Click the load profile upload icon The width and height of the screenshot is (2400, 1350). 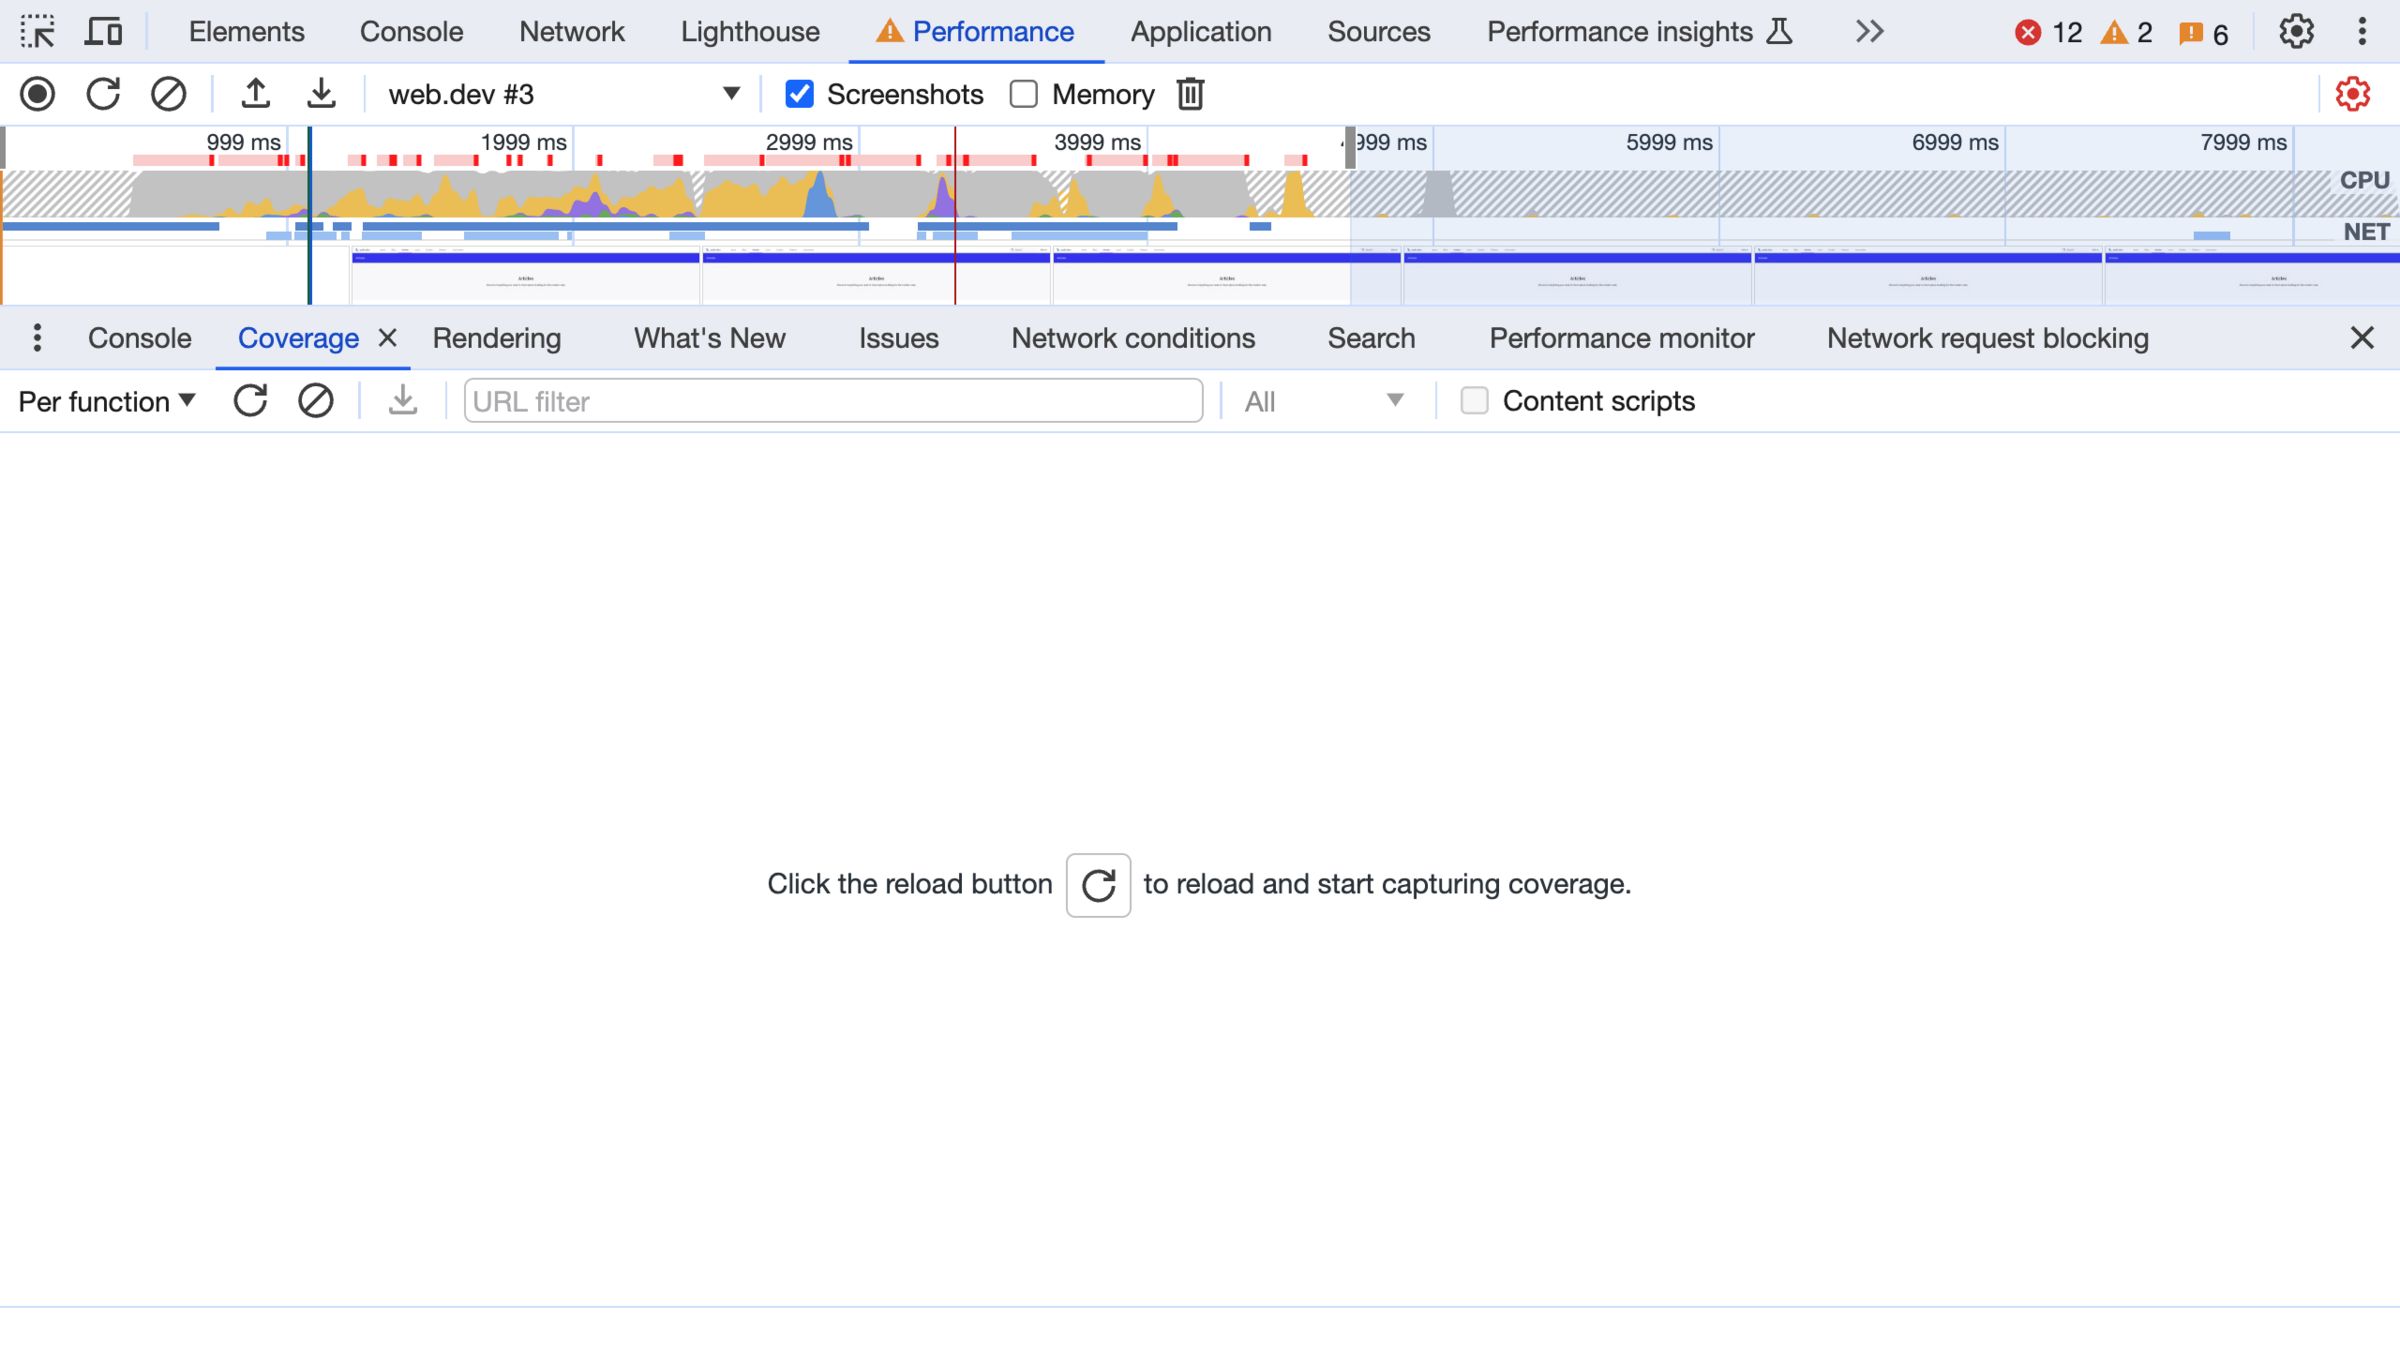(x=255, y=94)
